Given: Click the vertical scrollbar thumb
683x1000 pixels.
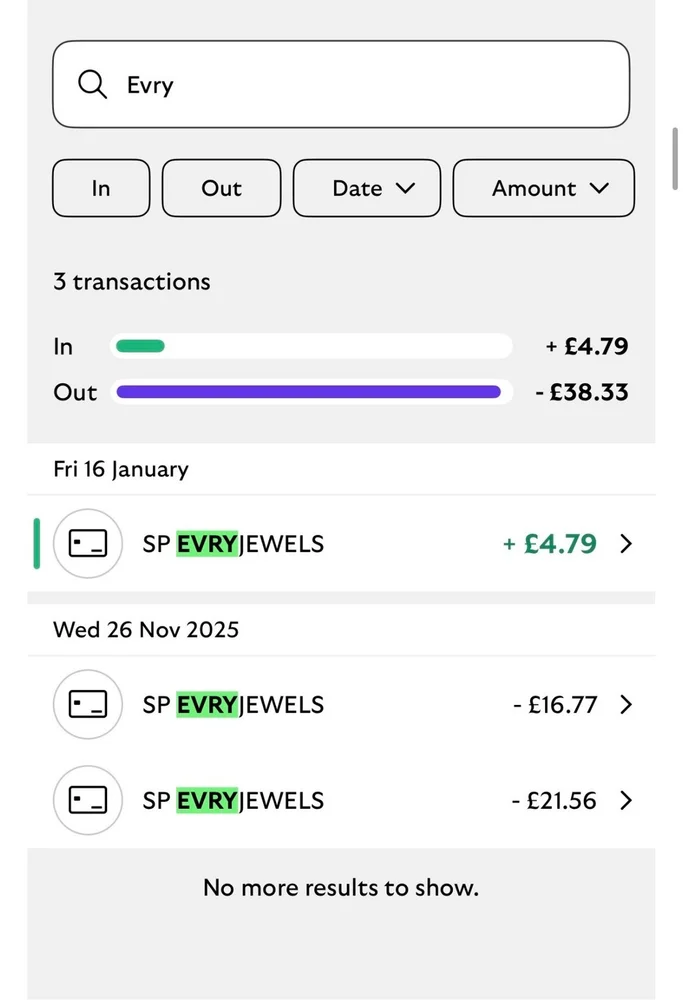Looking at the screenshot, I should click(675, 158).
